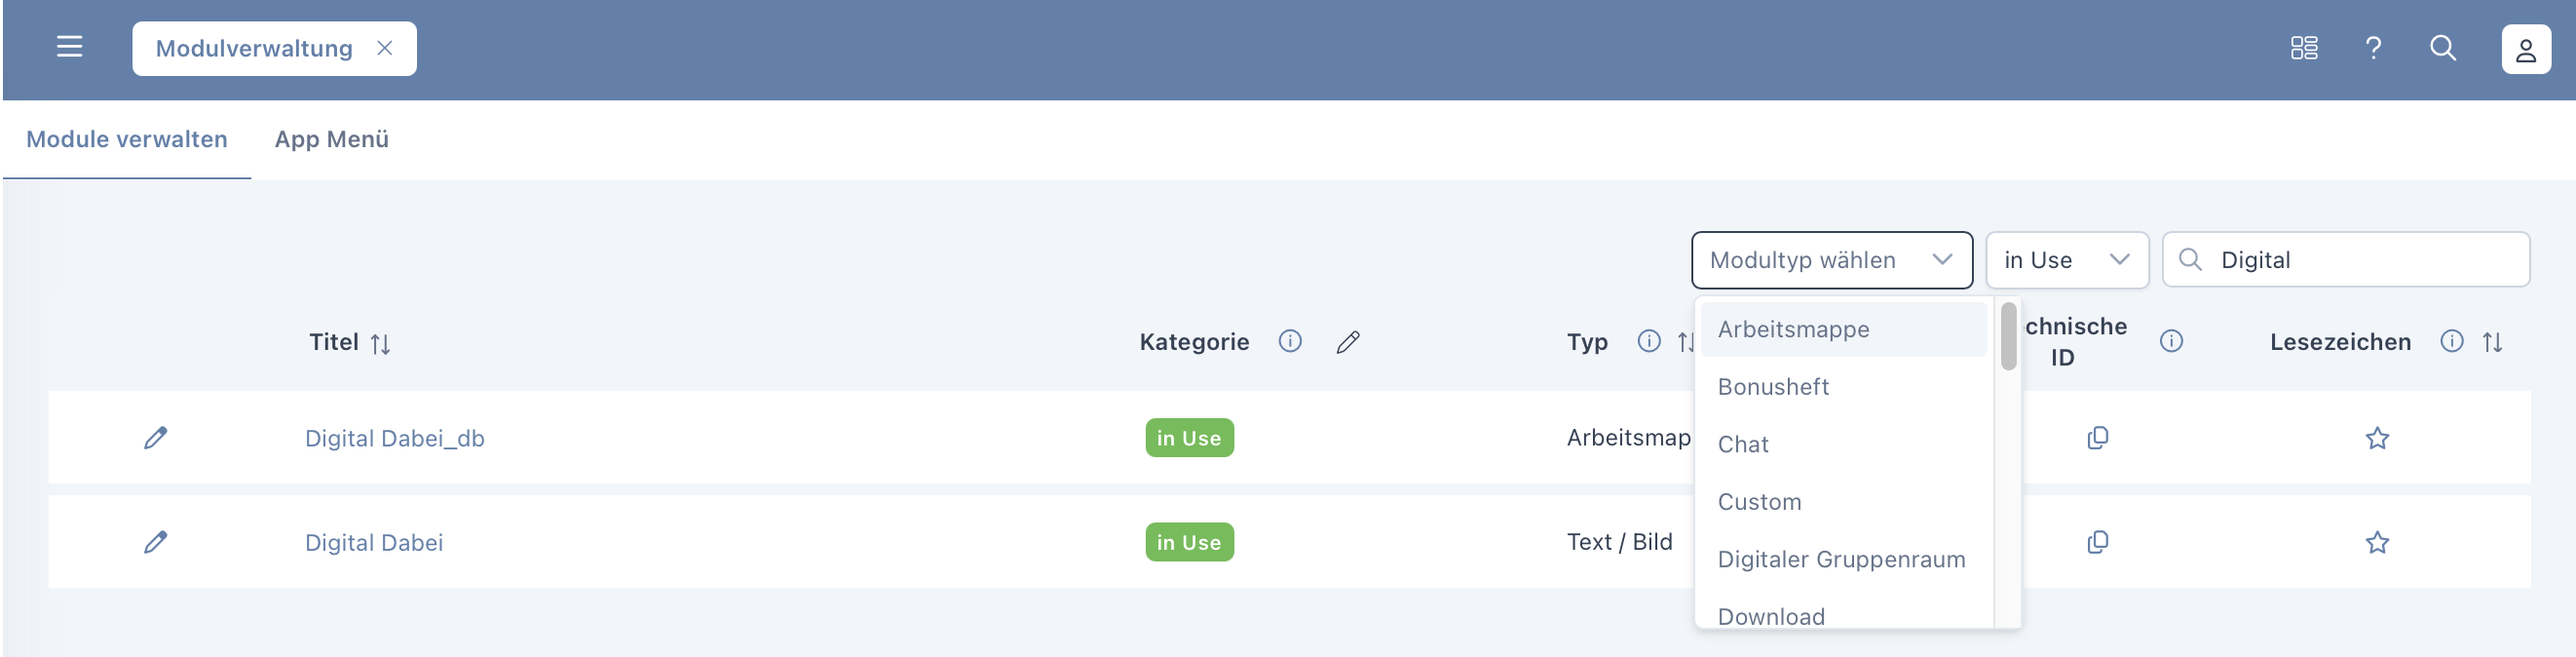Open the grid modules overview icon
This screenshot has height=657, width=2576.
click(x=2304, y=48)
